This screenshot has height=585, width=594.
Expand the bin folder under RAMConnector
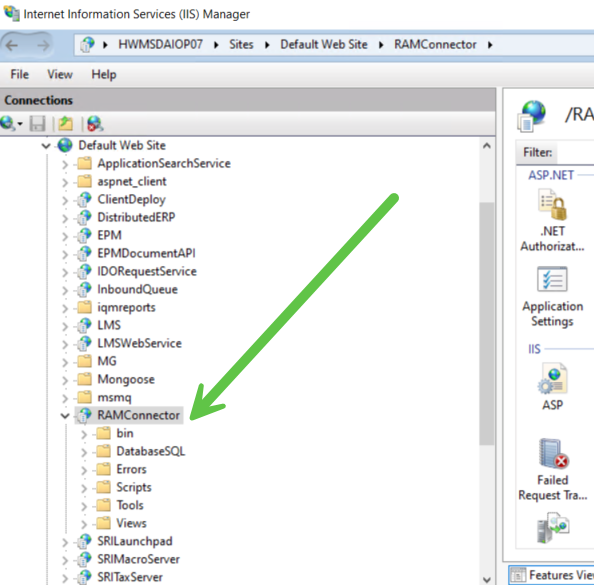[x=84, y=434]
